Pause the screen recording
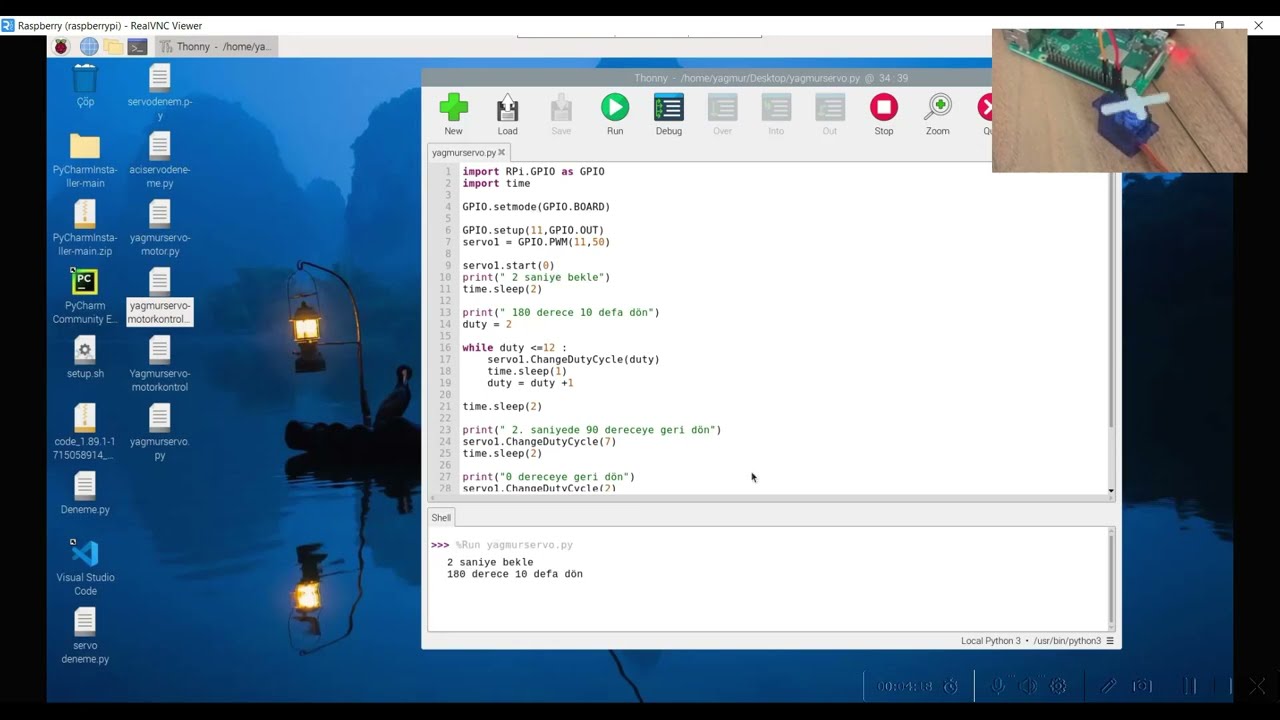1280x720 pixels. [1190, 686]
